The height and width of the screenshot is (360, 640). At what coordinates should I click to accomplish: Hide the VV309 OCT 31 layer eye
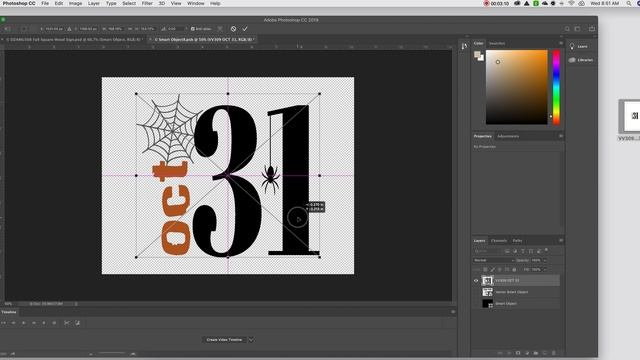476,281
